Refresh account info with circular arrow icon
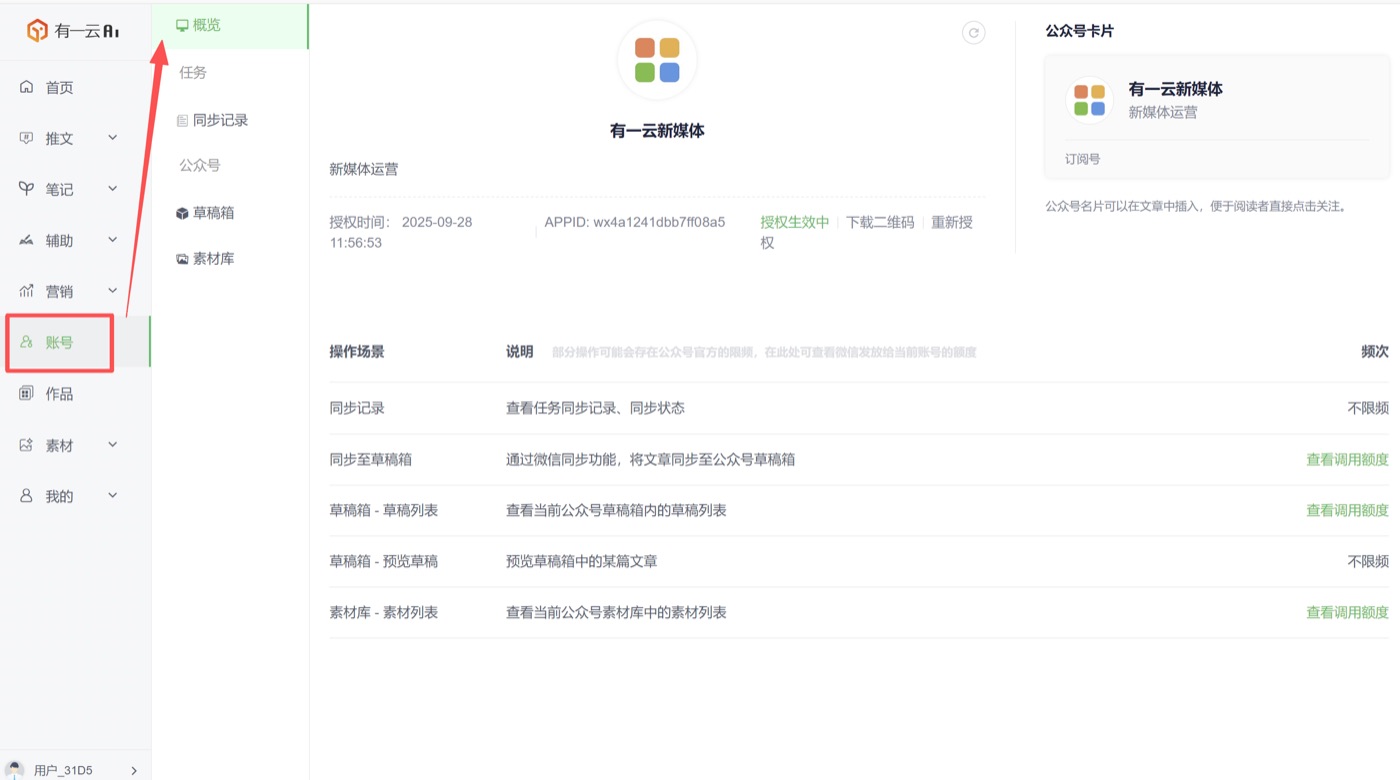 coord(973,33)
